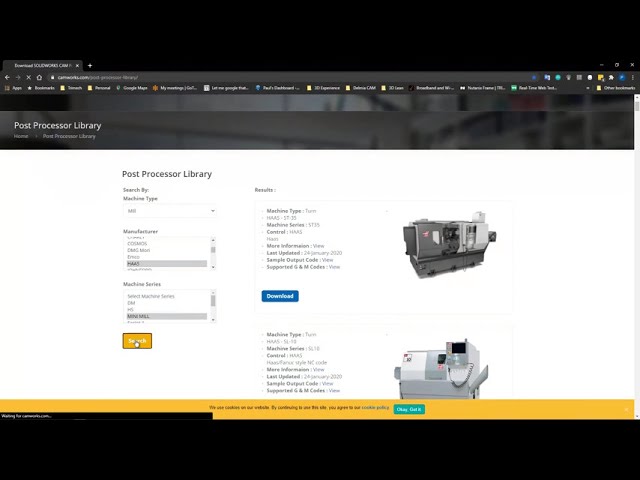Viewport: 640px width, 480px height.
Task: Click Manufacturer list scroll-up arrow
Action: [x=213, y=239]
